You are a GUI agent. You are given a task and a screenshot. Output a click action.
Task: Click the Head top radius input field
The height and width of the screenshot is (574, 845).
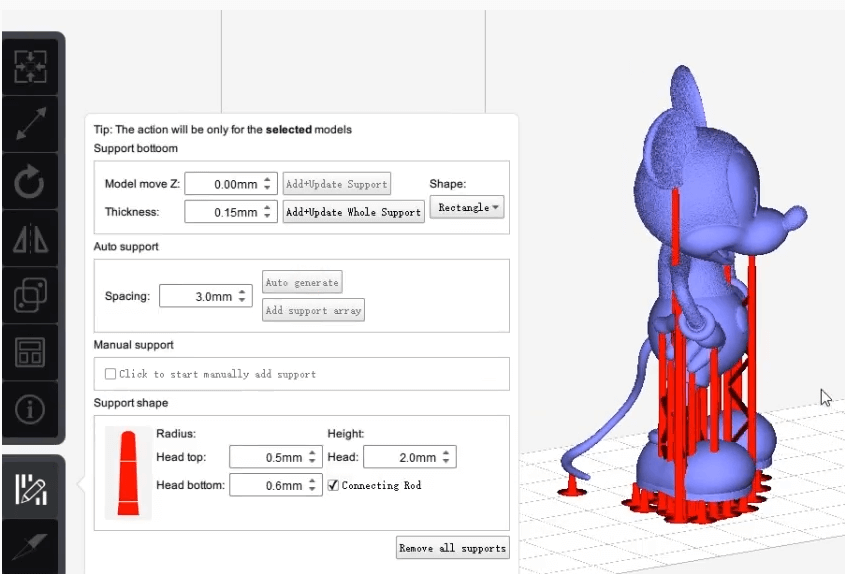(x=267, y=457)
